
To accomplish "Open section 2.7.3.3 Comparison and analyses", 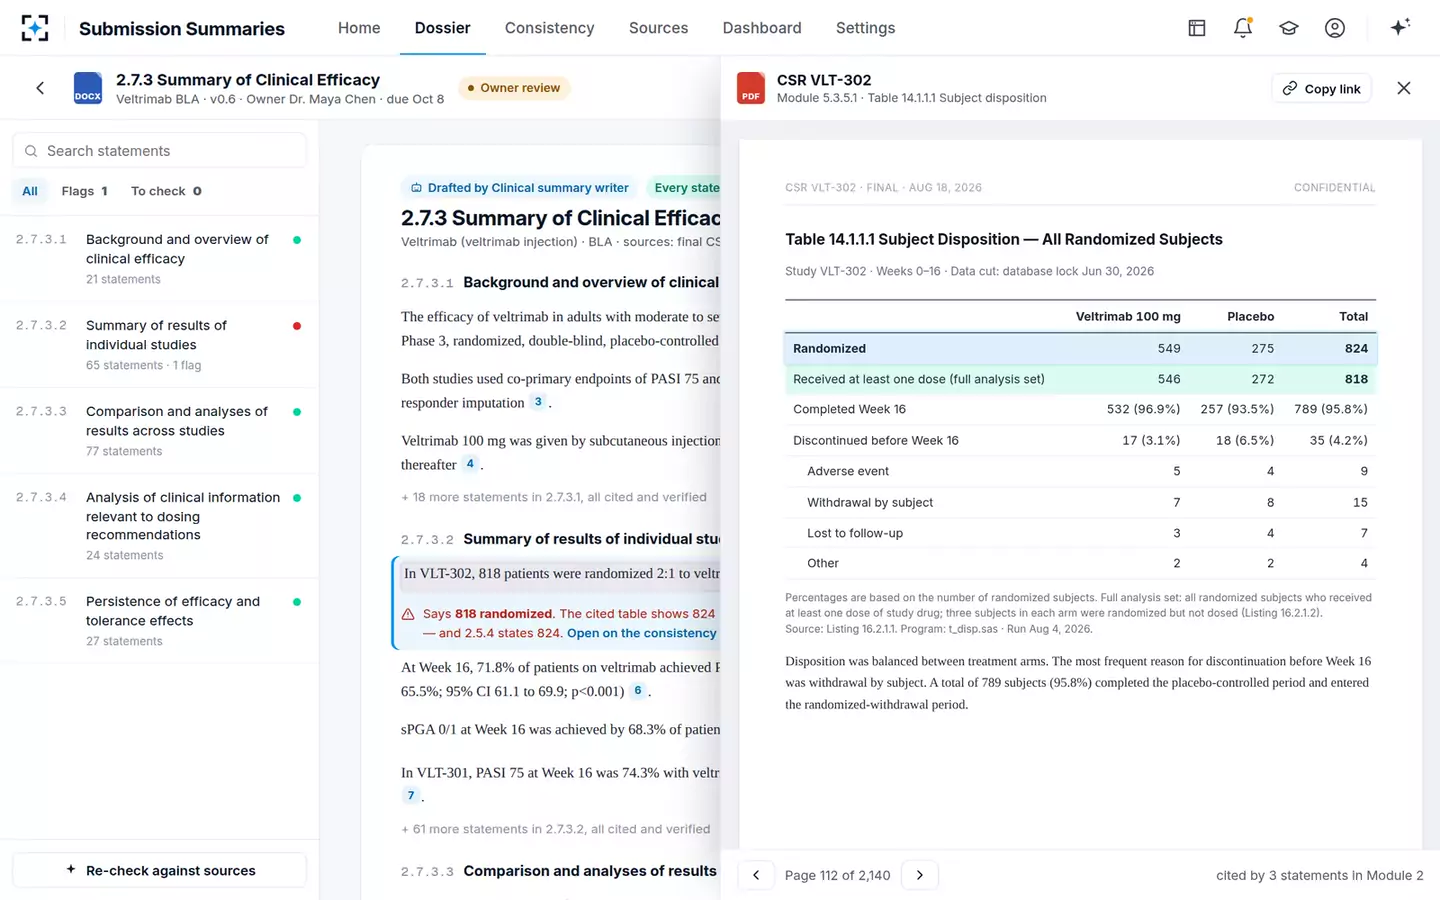I will pyautogui.click(x=159, y=431).
